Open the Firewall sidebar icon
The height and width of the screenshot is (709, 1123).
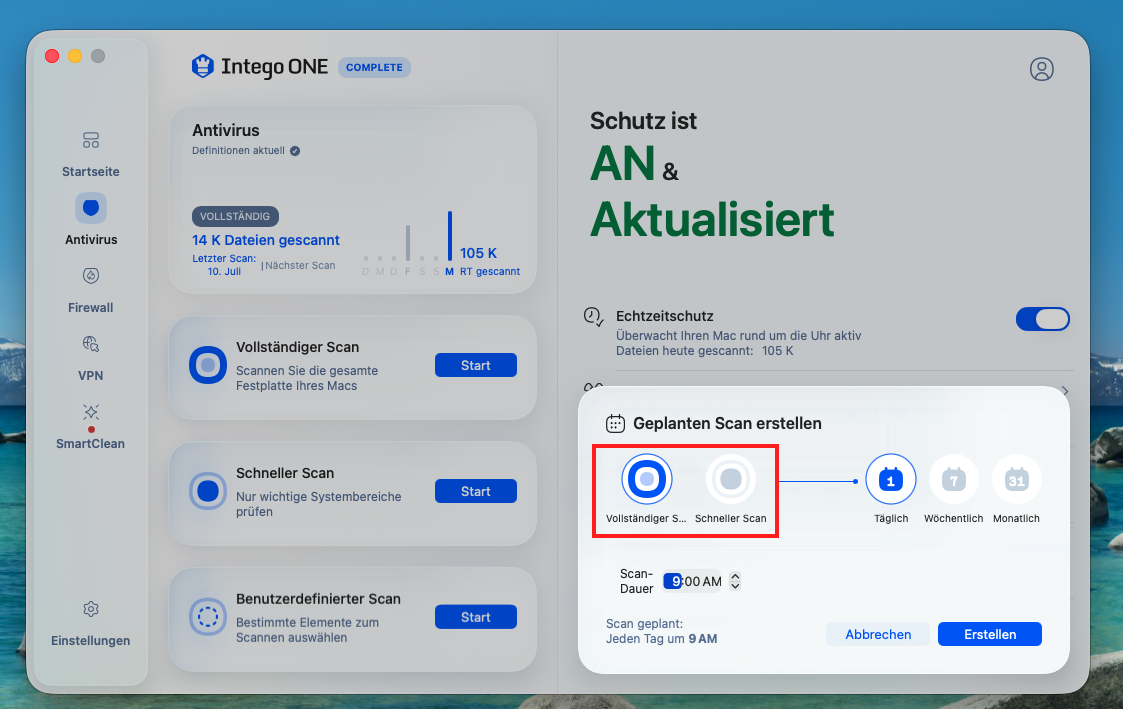(x=91, y=276)
